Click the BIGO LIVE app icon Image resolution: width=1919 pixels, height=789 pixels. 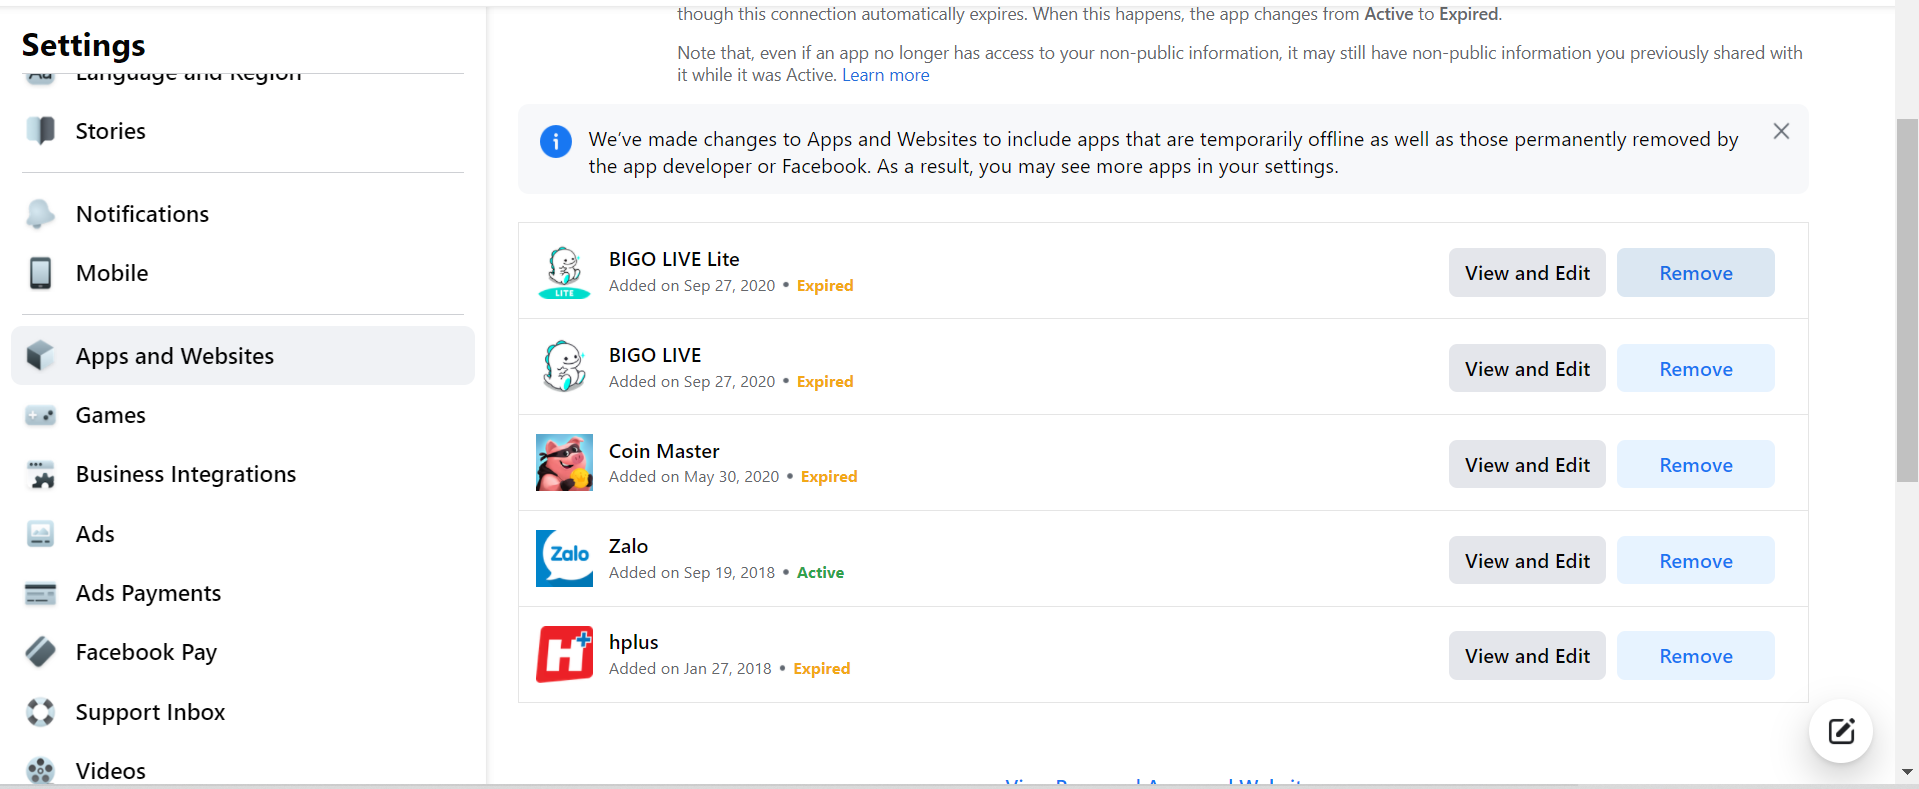pyautogui.click(x=564, y=366)
